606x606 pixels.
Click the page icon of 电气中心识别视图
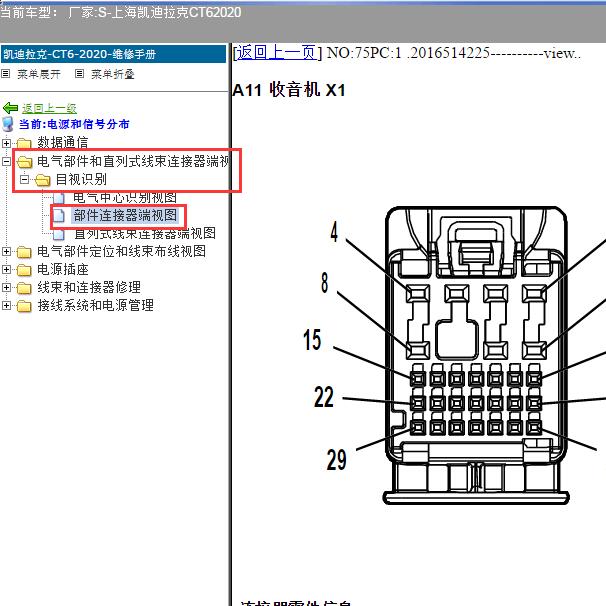pyautogui.click(x=59, y=198)
